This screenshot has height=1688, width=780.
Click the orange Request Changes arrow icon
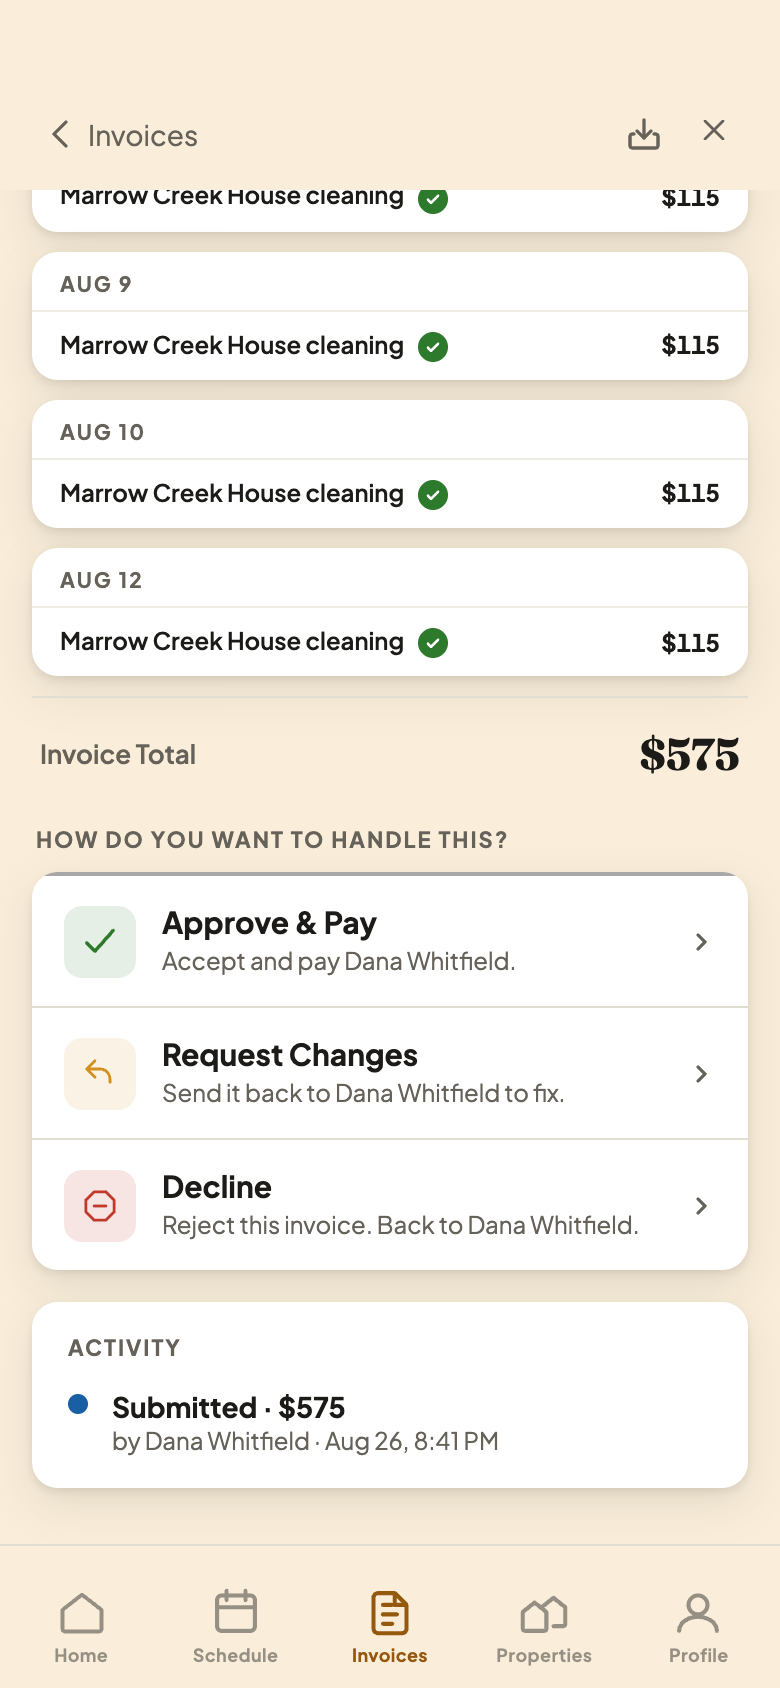[x=100, y=1073]
